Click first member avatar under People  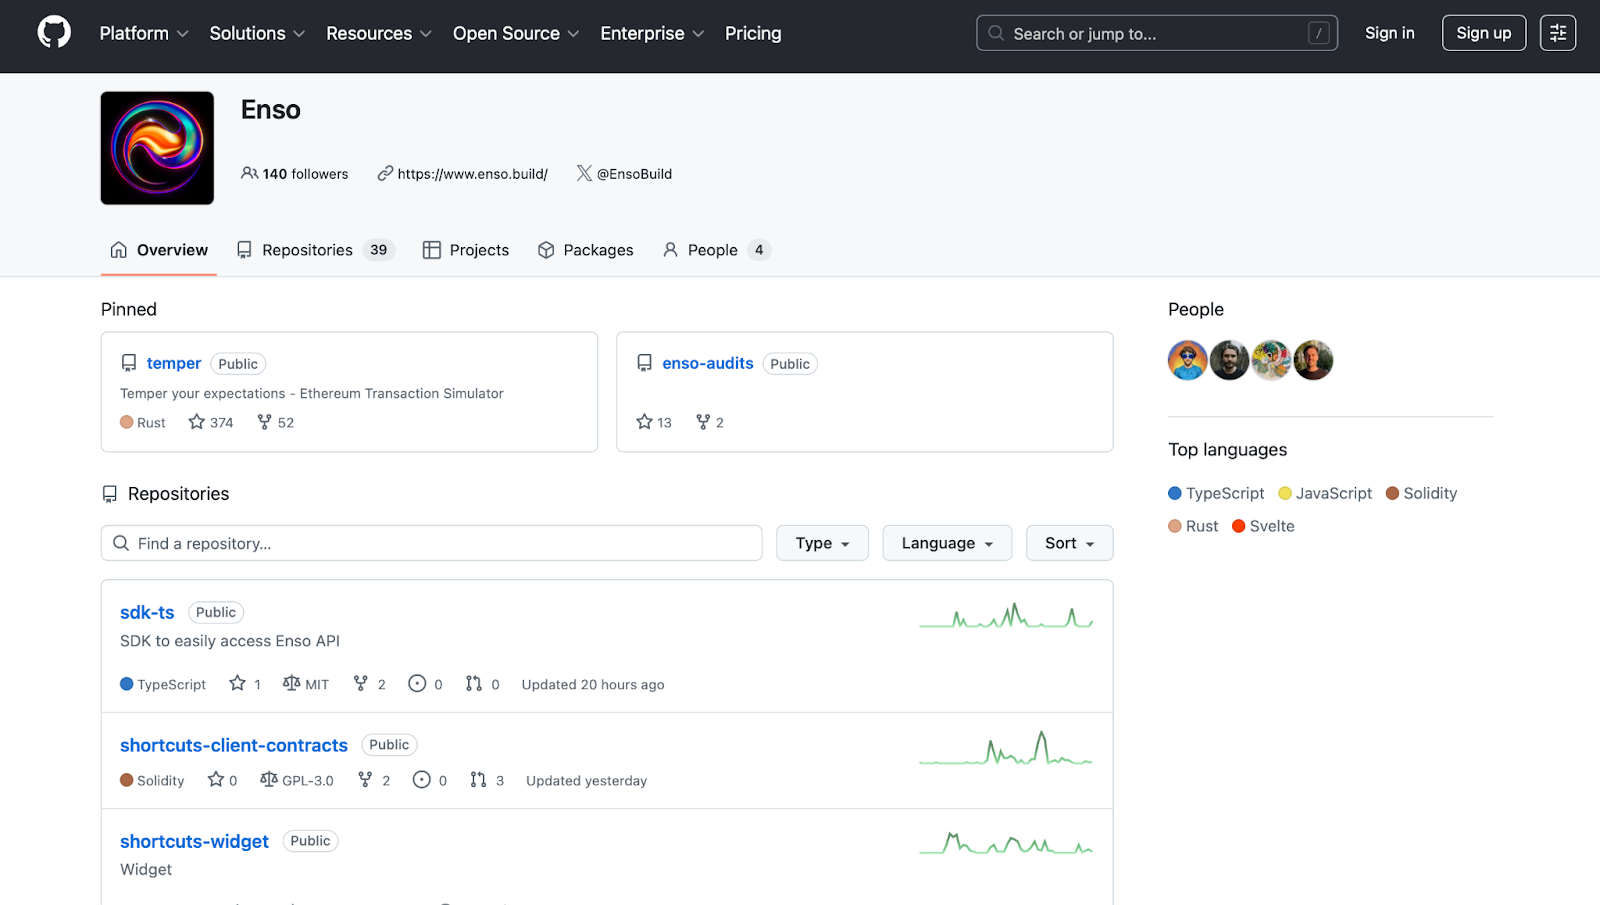click(x=1187, y=361)
